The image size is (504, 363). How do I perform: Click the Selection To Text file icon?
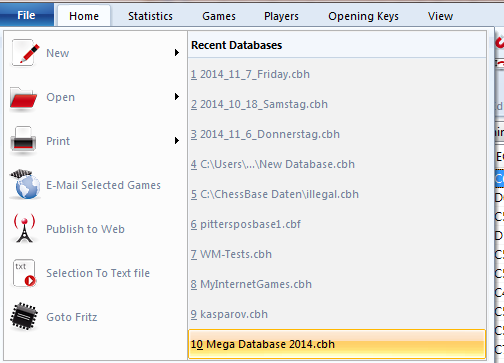[x=24, y=273]
